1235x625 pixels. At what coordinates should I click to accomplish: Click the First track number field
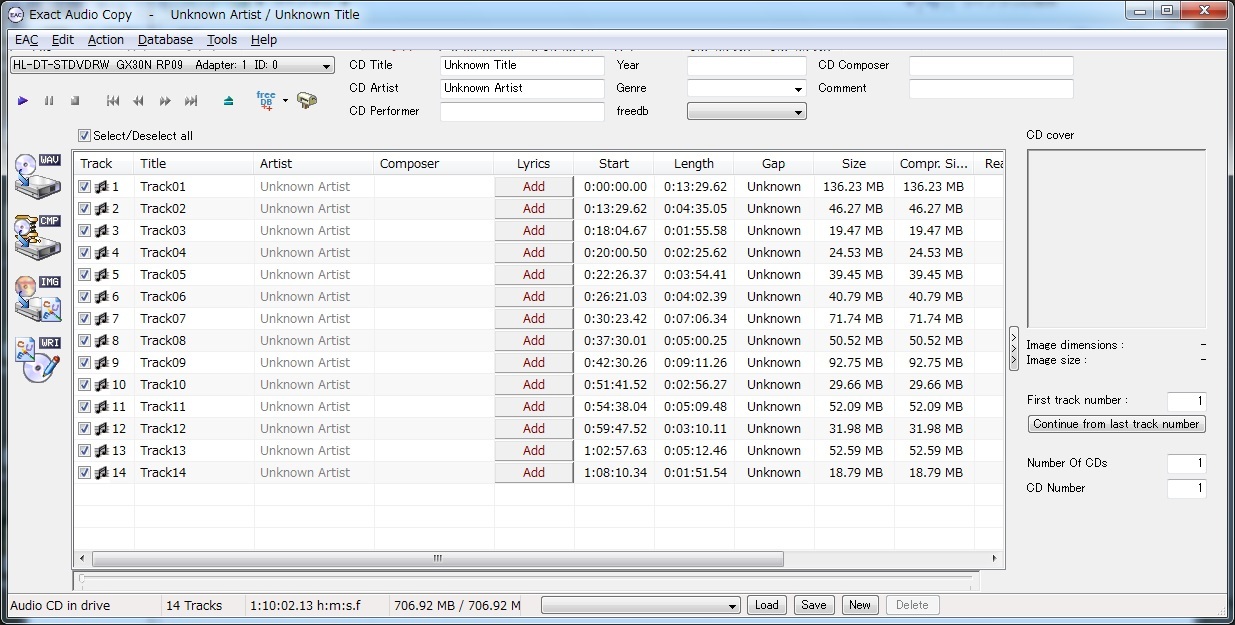(x=1187, y=401)
